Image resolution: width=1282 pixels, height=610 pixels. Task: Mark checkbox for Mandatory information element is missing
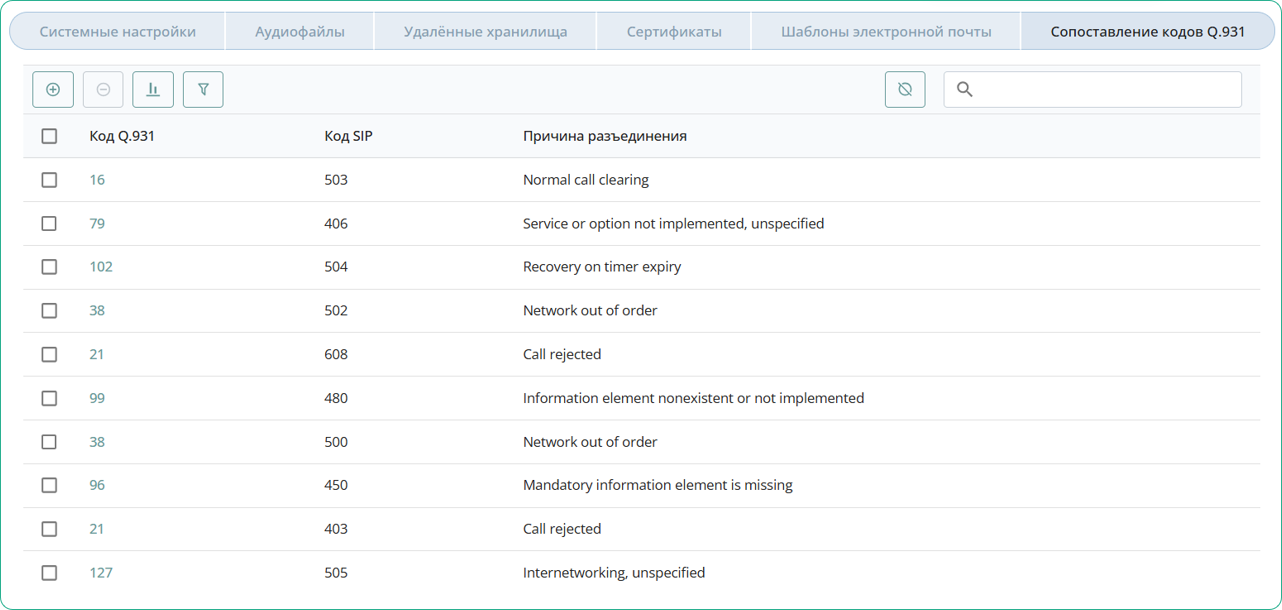[x=49, y=485]
